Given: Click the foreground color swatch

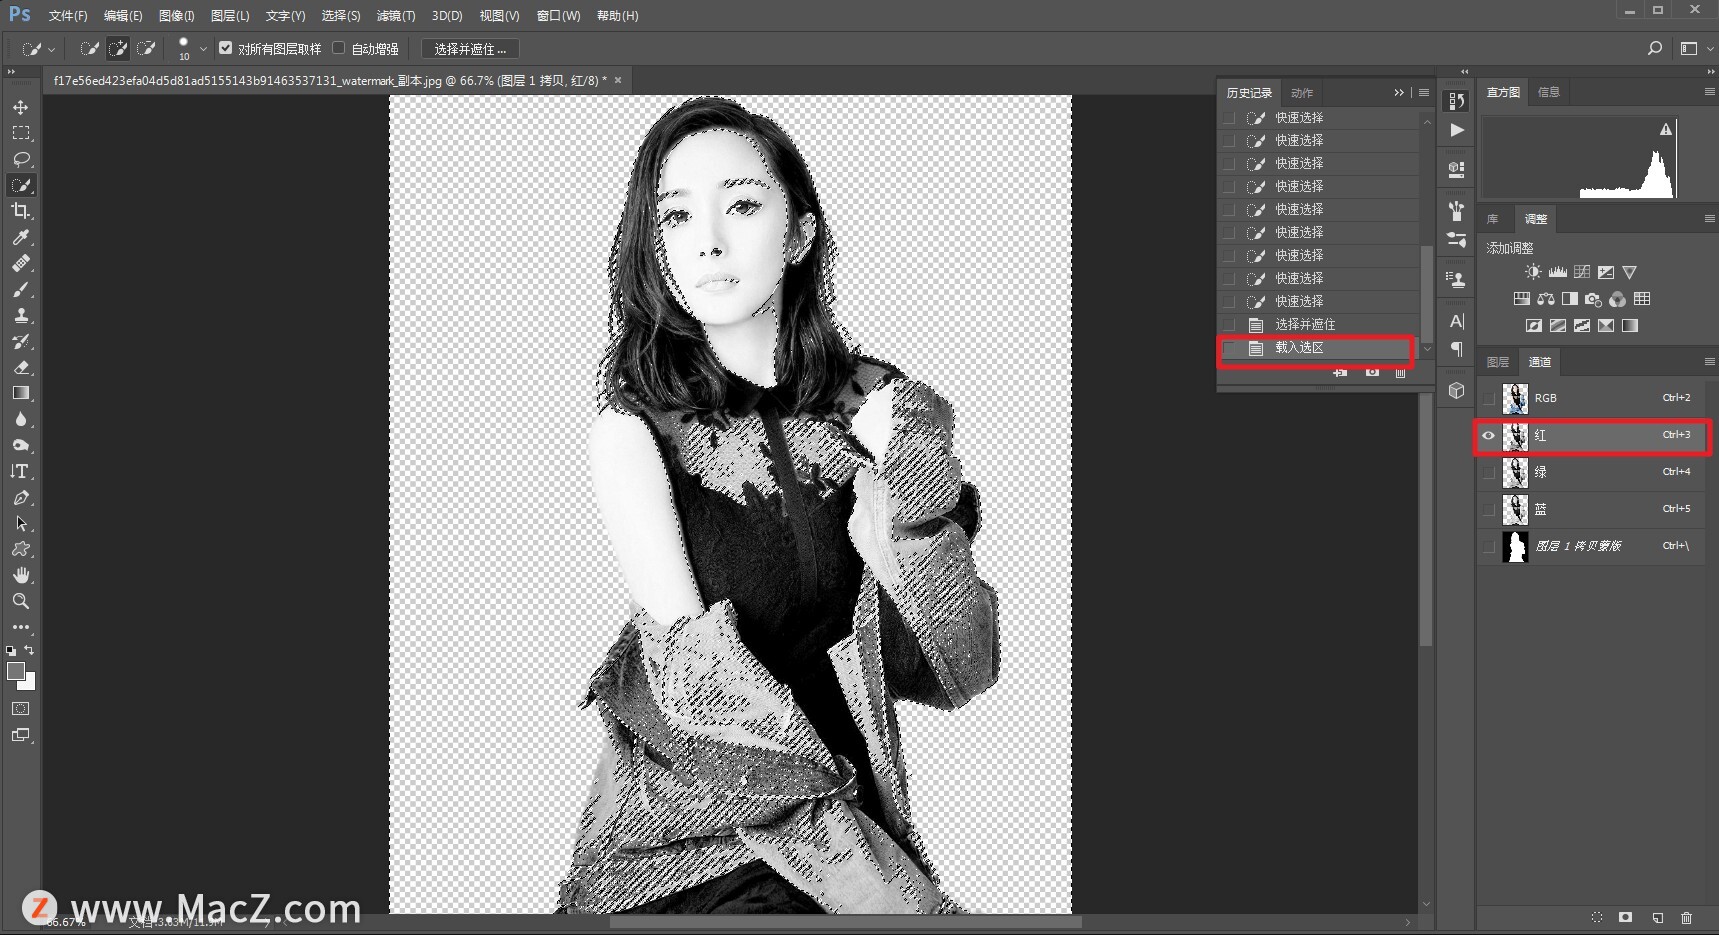Looking at the screenshot, I should click(x=16, y=672).
